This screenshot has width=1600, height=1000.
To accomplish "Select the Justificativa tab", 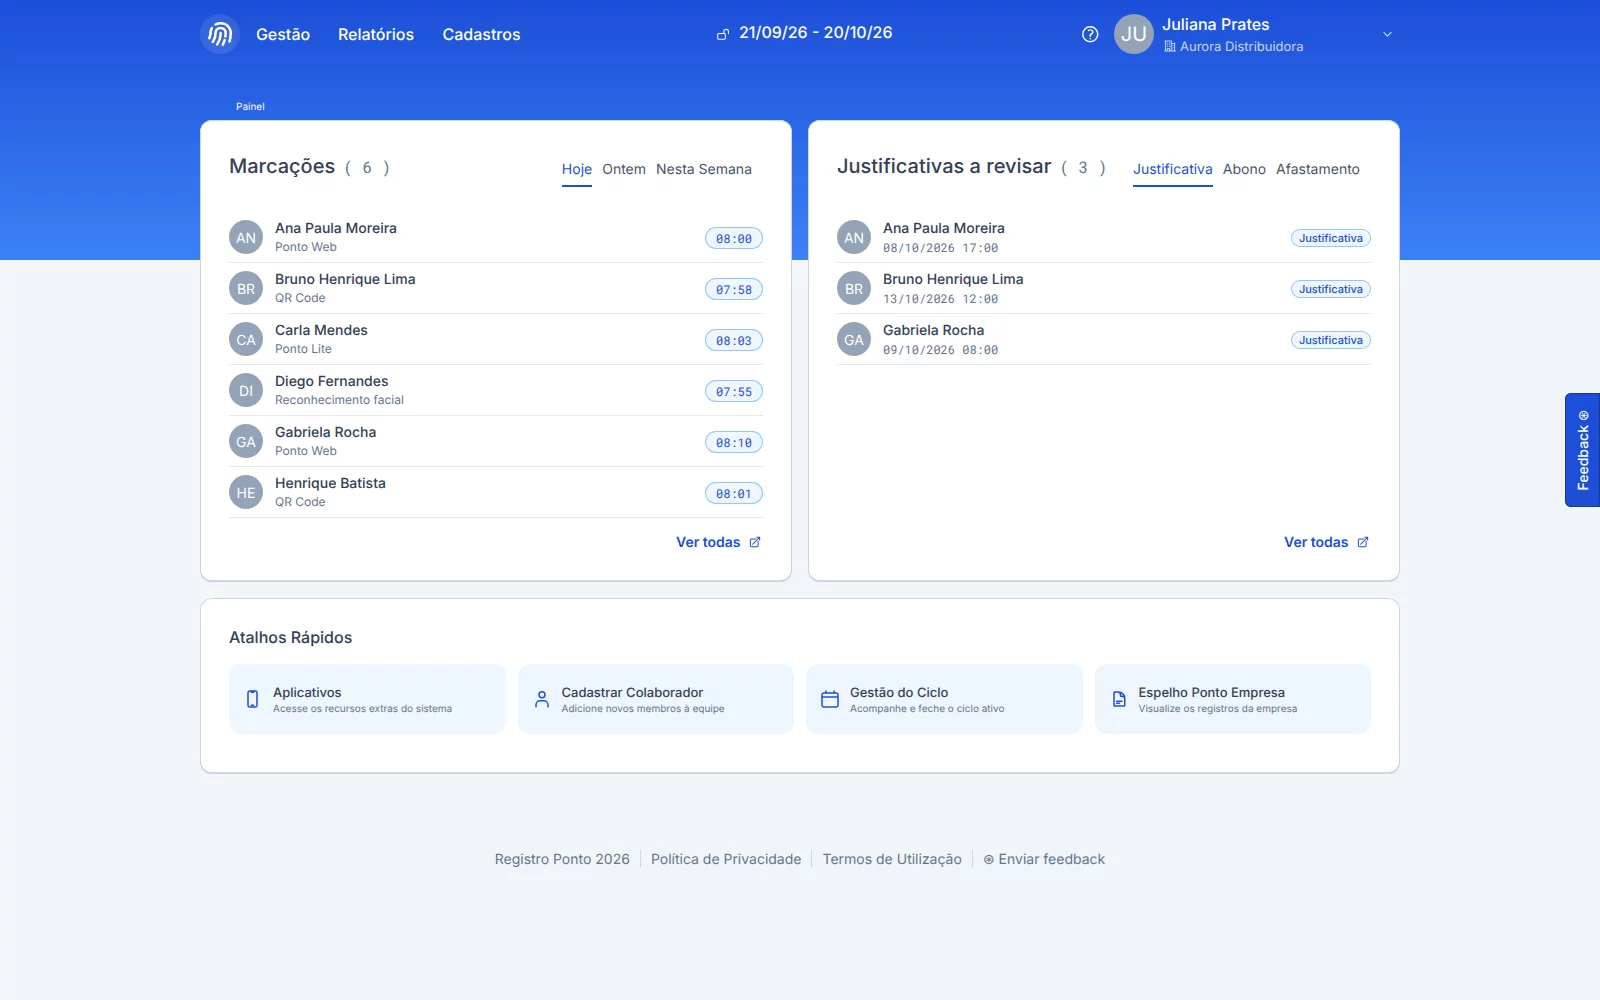I will (x=1173, y=169).
